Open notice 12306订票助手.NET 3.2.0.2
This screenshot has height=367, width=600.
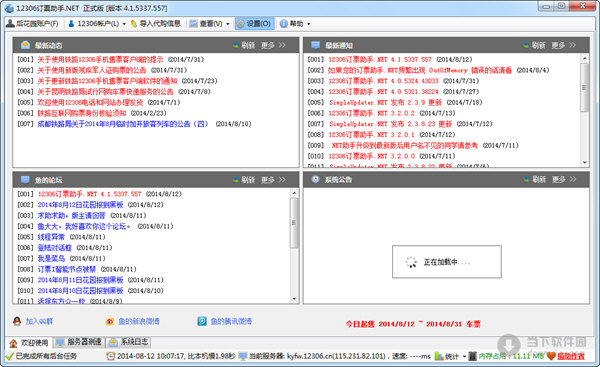pyautogui.click(x=372, y=113)
